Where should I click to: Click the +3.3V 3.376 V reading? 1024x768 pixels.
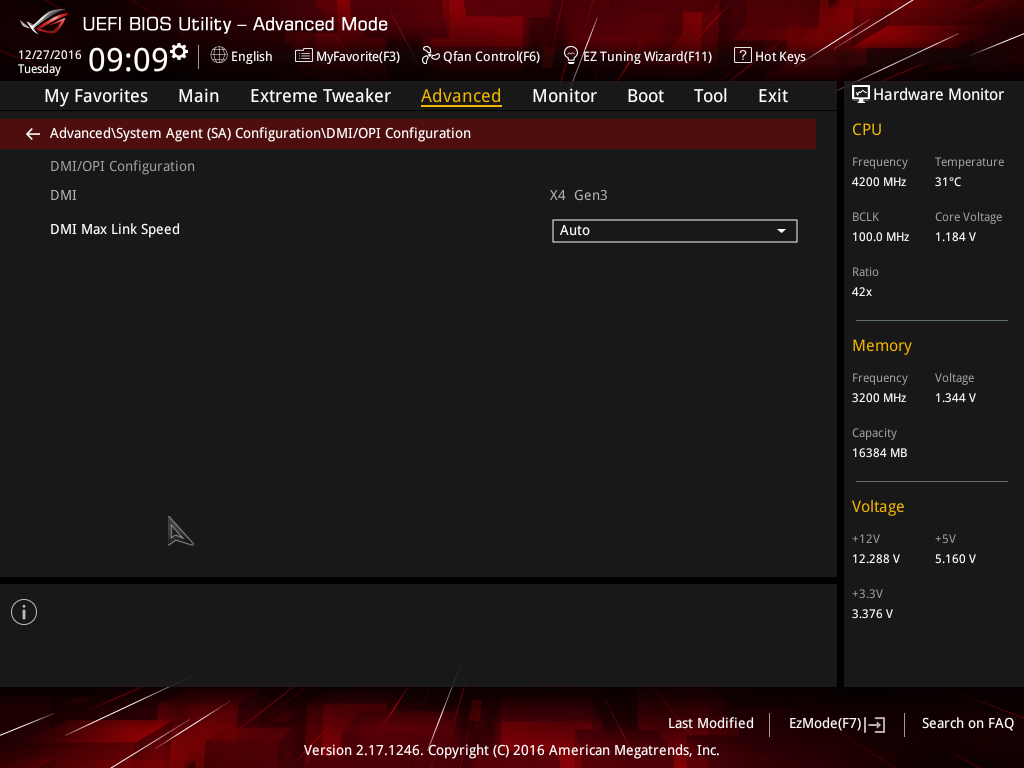click(x=872, y=614)
